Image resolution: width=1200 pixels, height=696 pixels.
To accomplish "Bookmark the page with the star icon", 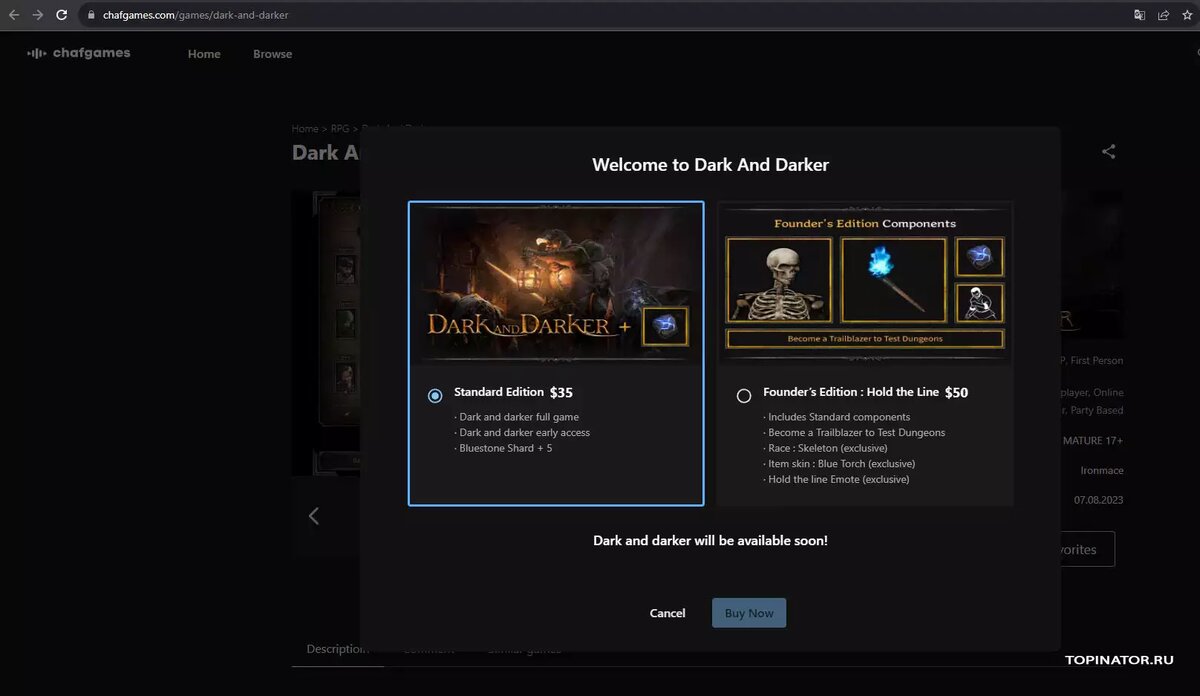I will point(1187,15).
